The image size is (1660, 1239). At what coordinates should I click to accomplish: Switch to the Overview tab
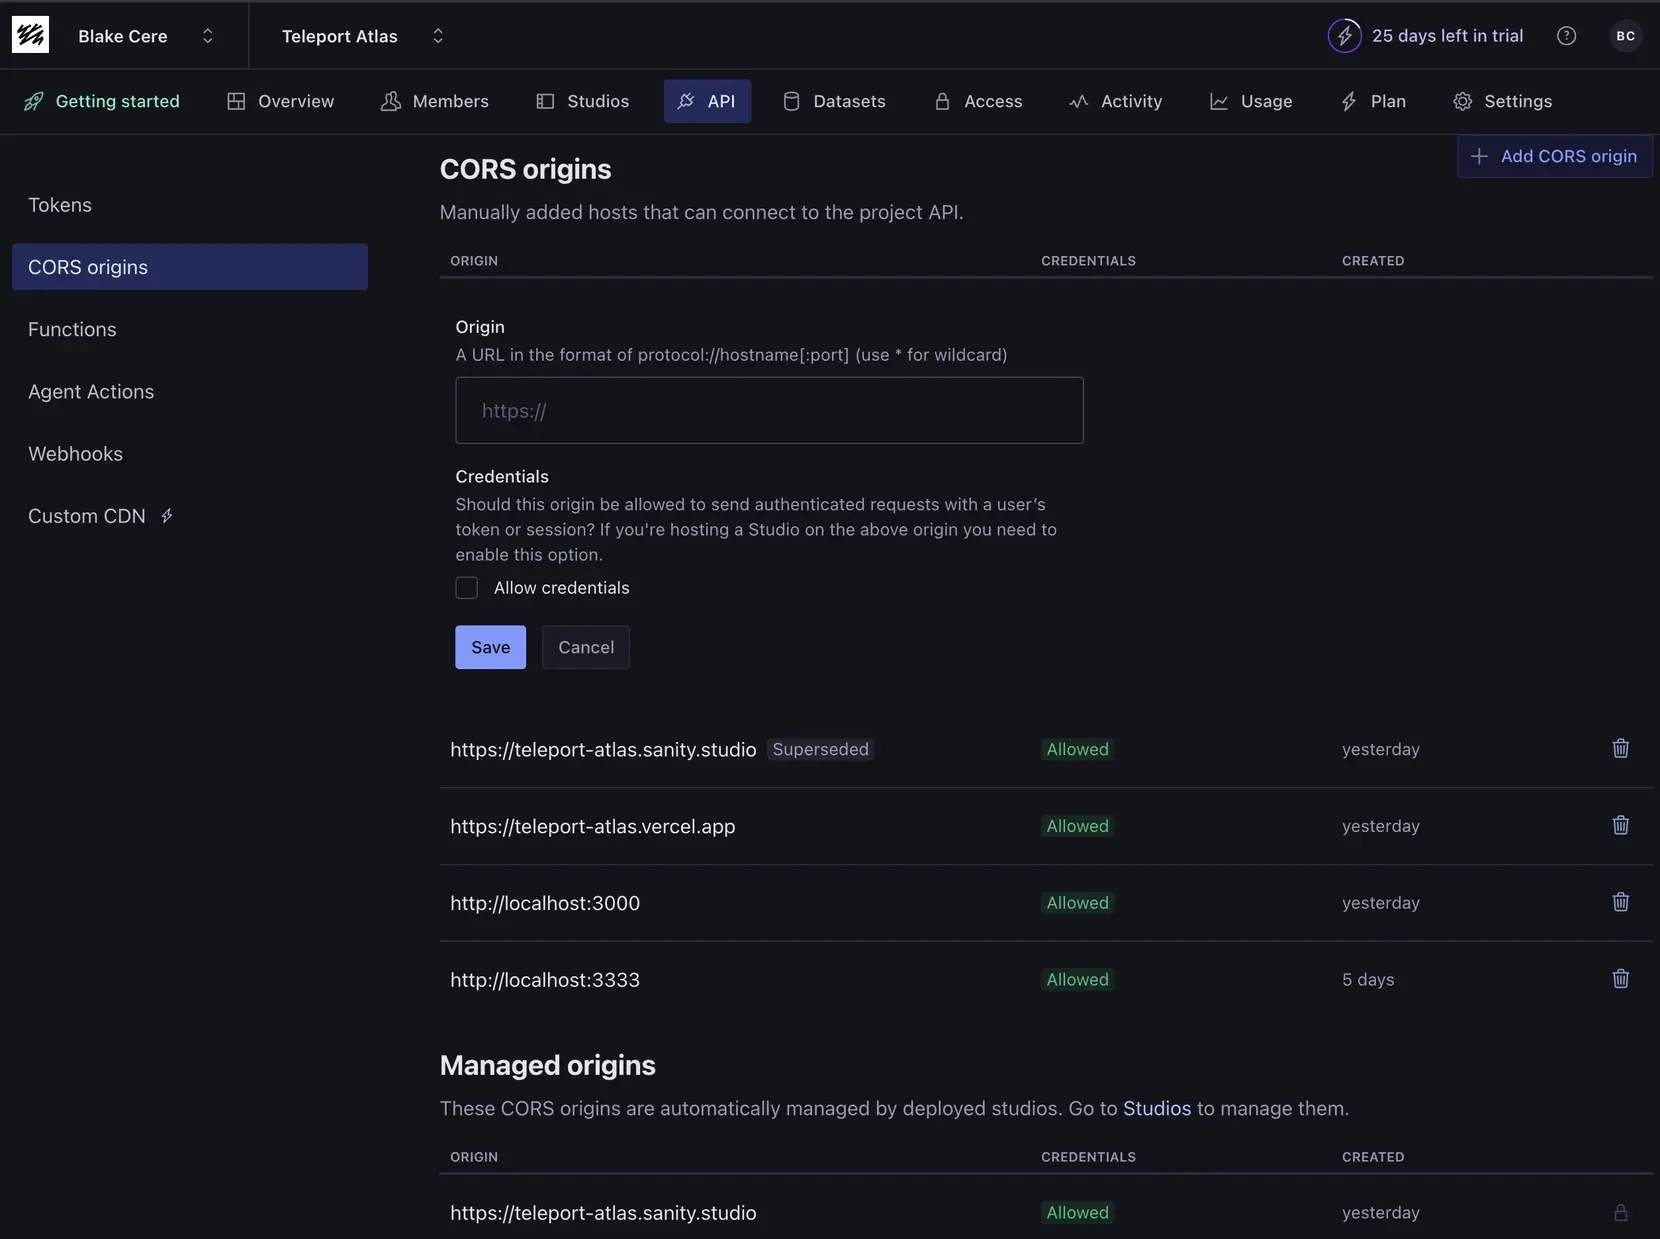click(281, 101)
